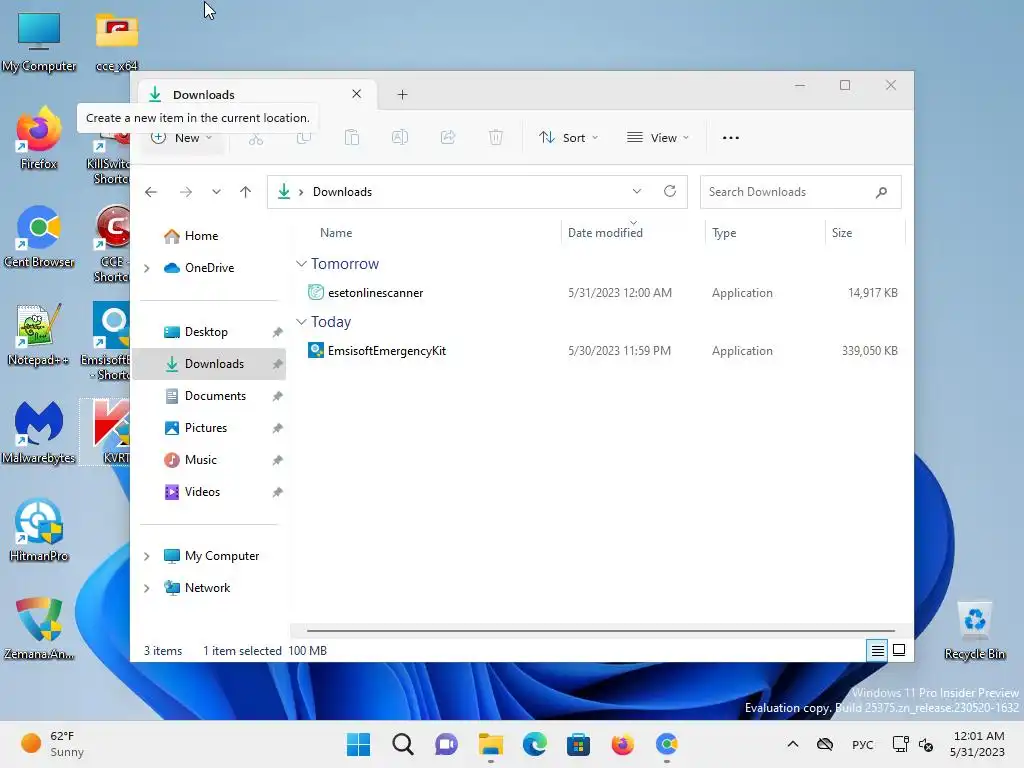Select the Recycle Bin on desktop
The width and height of the screenshot is (1024, 768).
point(975,630)
